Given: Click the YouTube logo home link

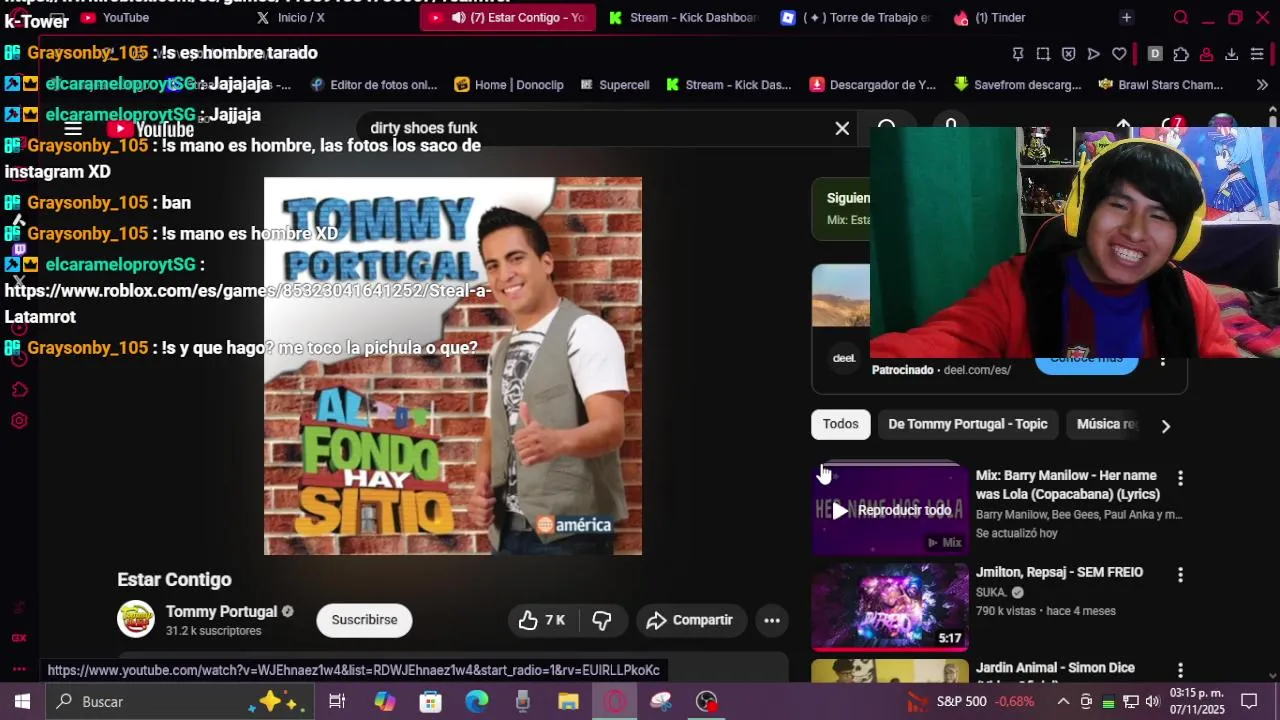Looking at the screenshot, I should pos(151,129).
